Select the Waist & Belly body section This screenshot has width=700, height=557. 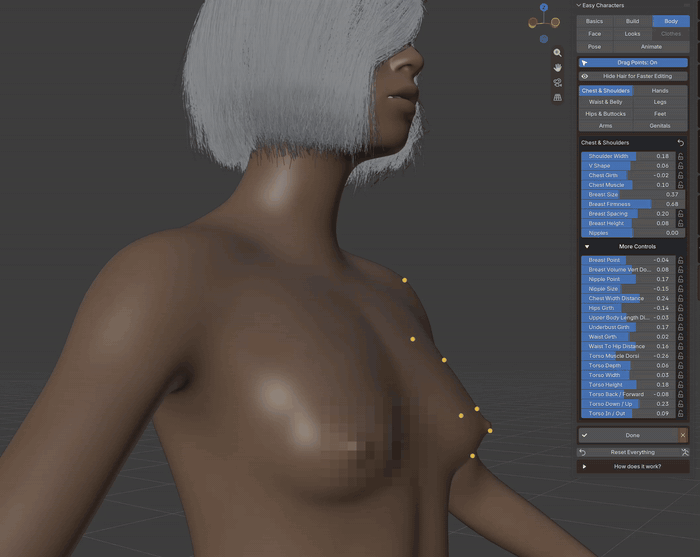click(605, 102)
